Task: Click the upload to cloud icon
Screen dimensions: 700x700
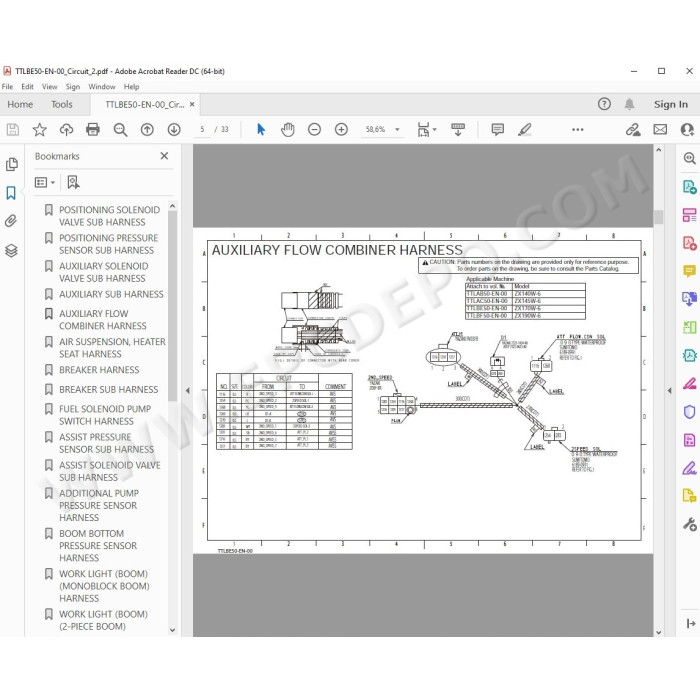Action: (x=67, y=129)
